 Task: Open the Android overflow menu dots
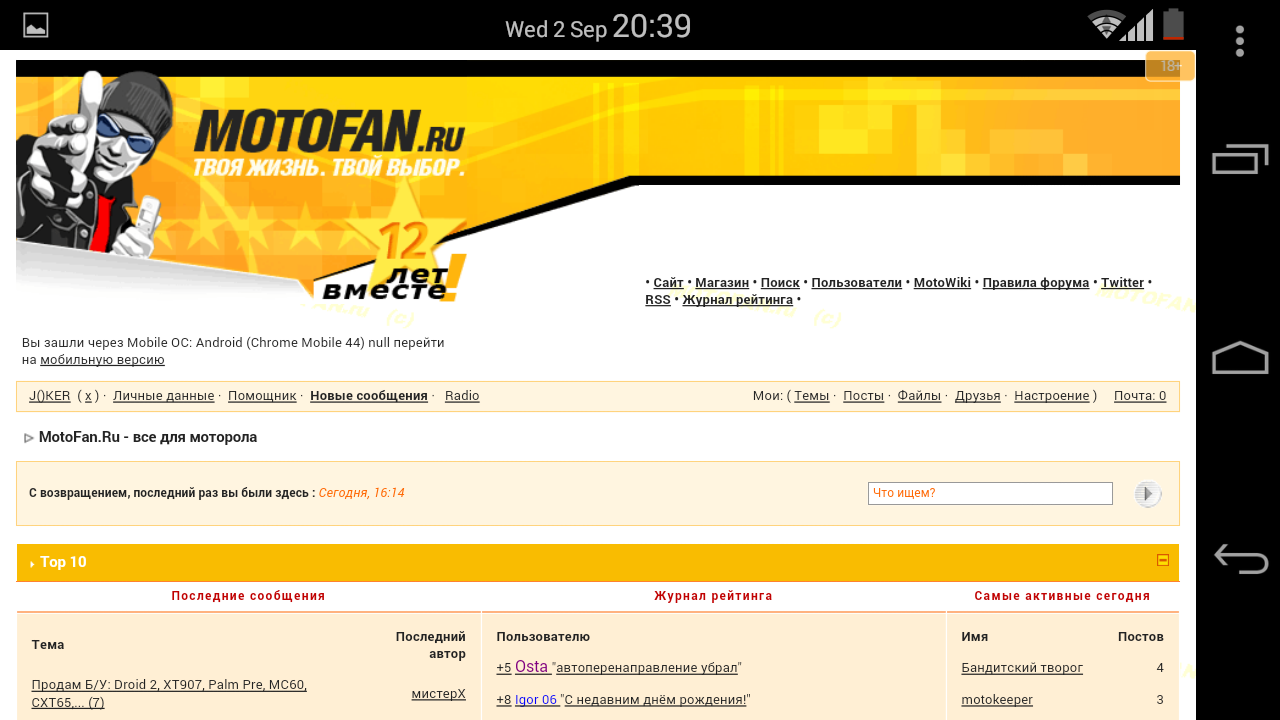point(1240,41)
